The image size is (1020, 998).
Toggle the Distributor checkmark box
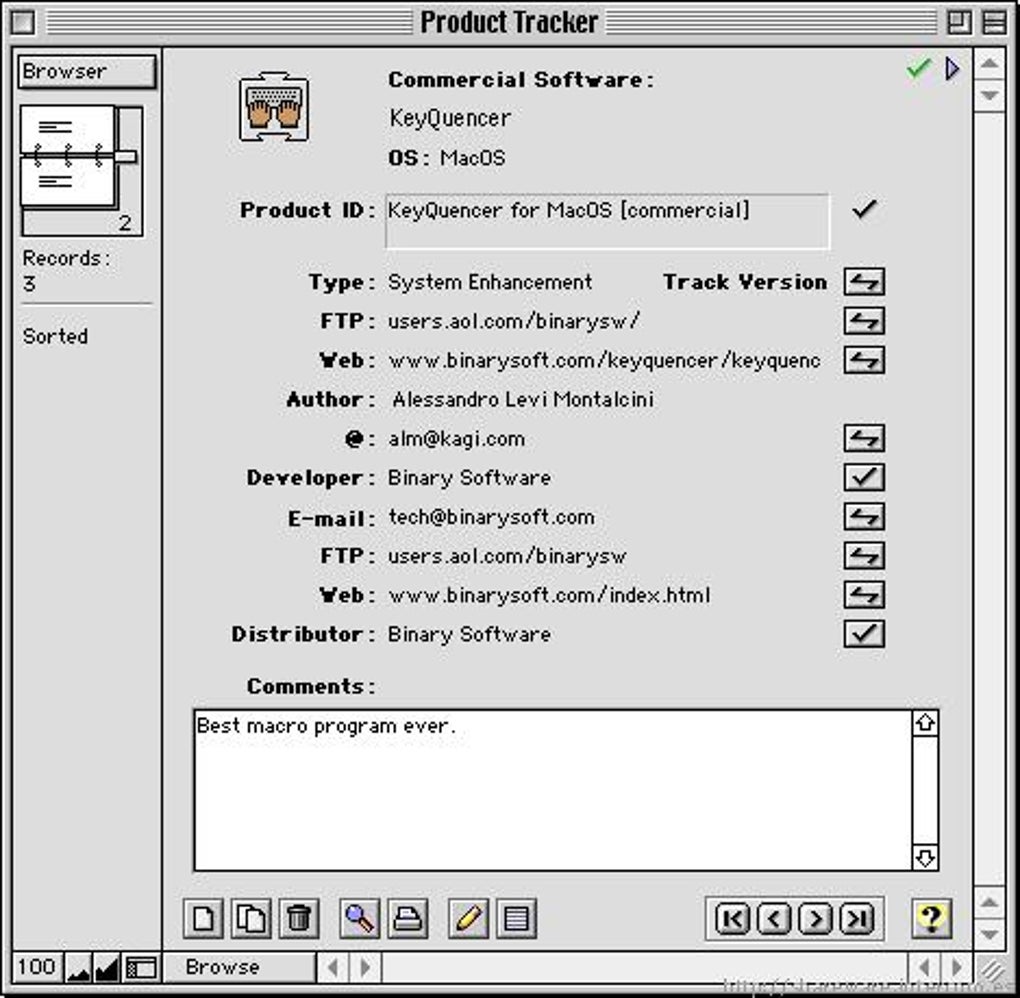(864, 634)
